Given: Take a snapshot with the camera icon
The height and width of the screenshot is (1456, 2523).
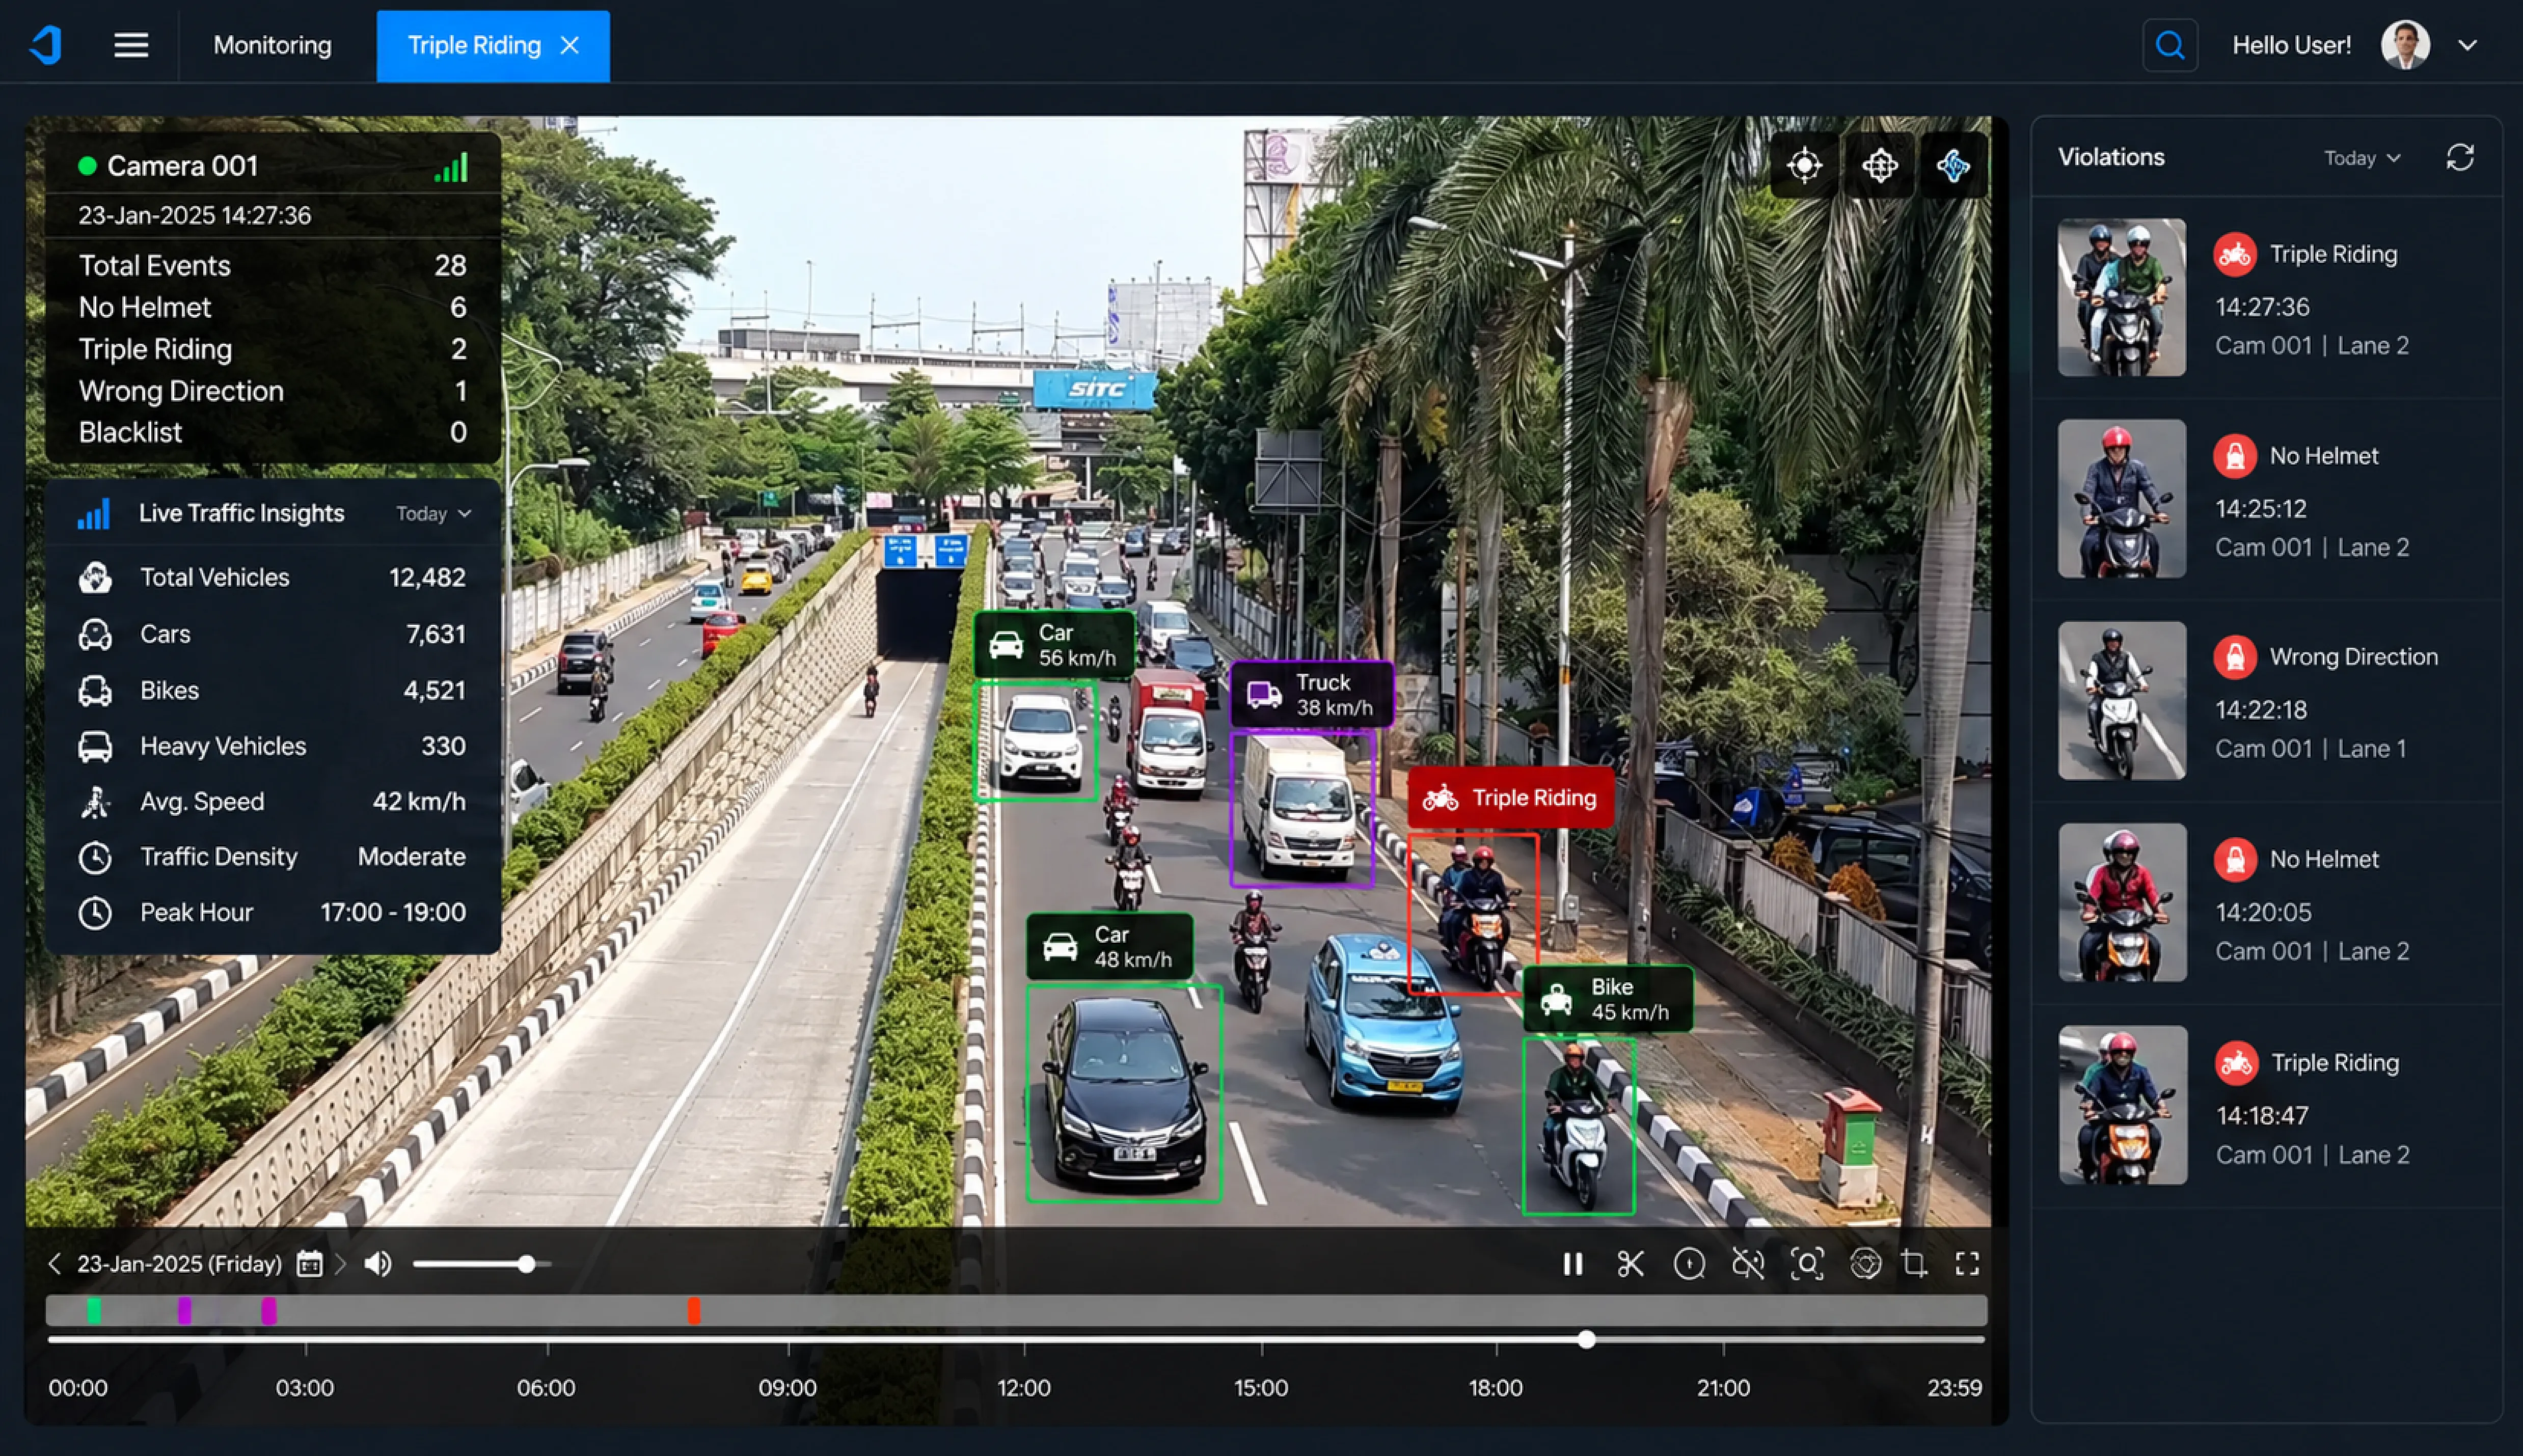Looking at the screenshot, I should 1865,1264.
